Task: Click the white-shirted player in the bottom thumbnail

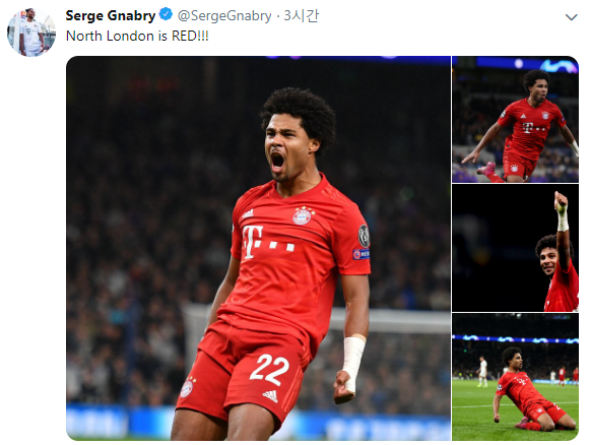Action: 482,371
